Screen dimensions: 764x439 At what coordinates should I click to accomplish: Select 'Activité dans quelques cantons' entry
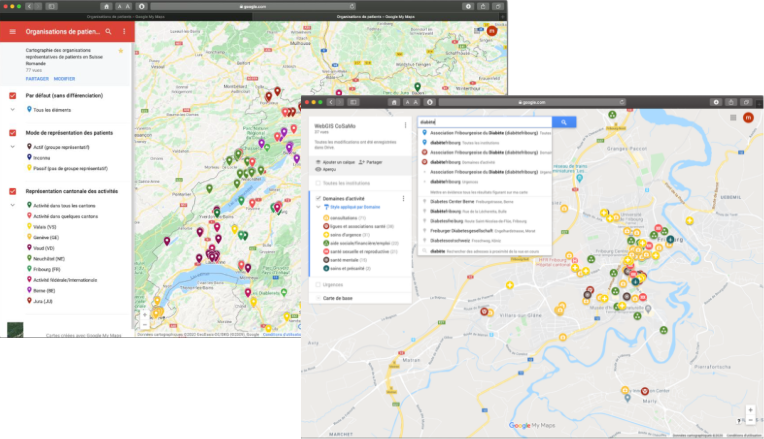pos(62,216)
